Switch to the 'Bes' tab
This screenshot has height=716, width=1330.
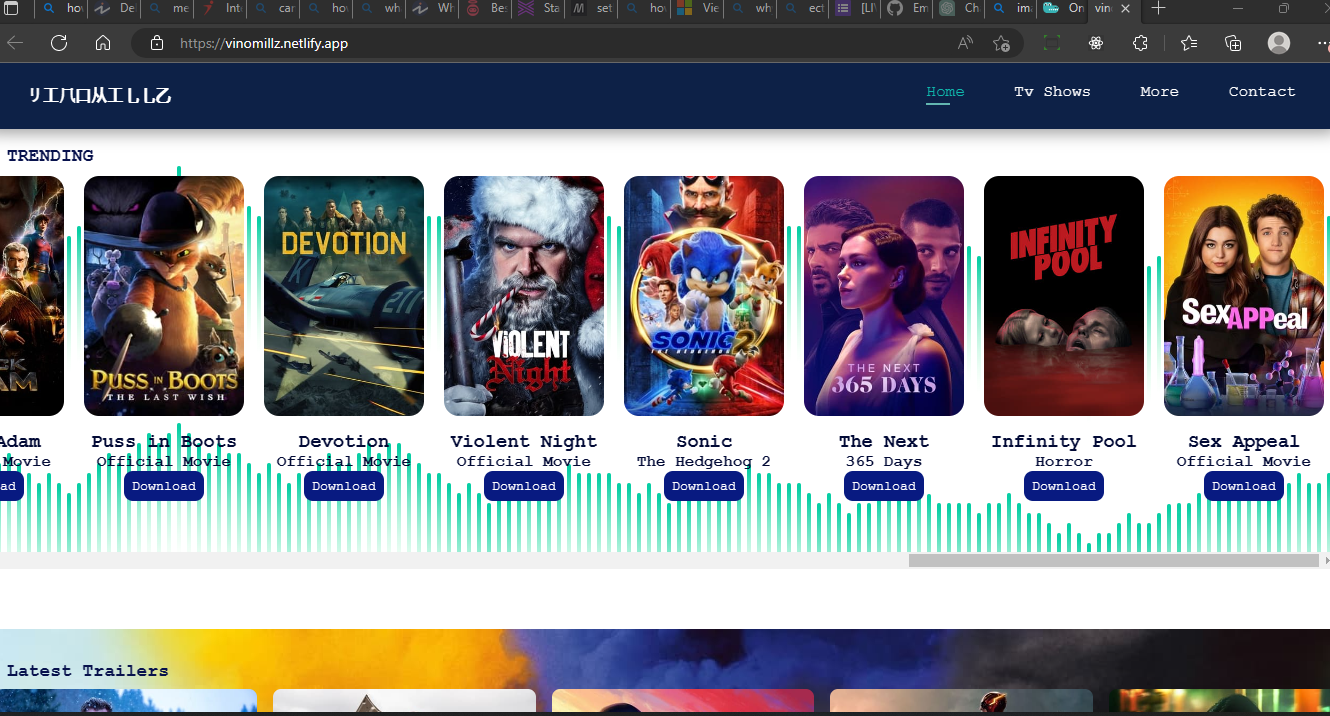(x=487, y=8)
